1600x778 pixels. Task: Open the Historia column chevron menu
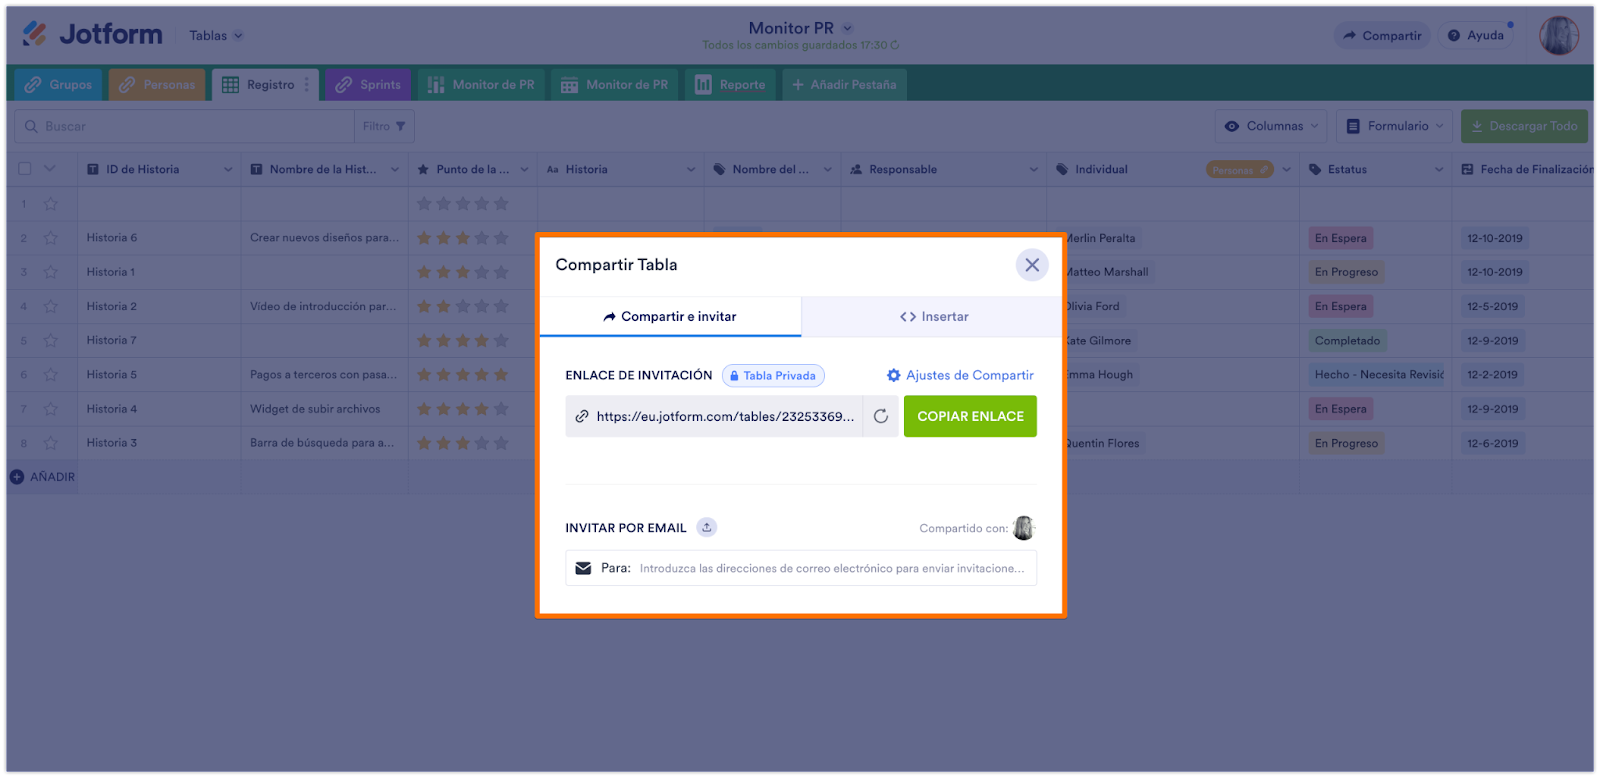click(x=691, y=170)
